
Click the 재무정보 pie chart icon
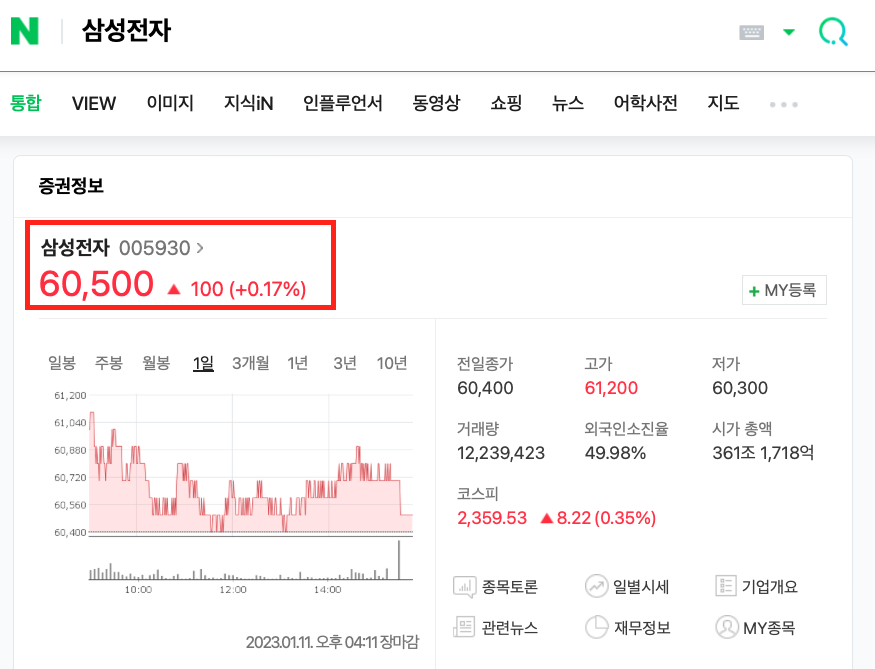point(596,627)
